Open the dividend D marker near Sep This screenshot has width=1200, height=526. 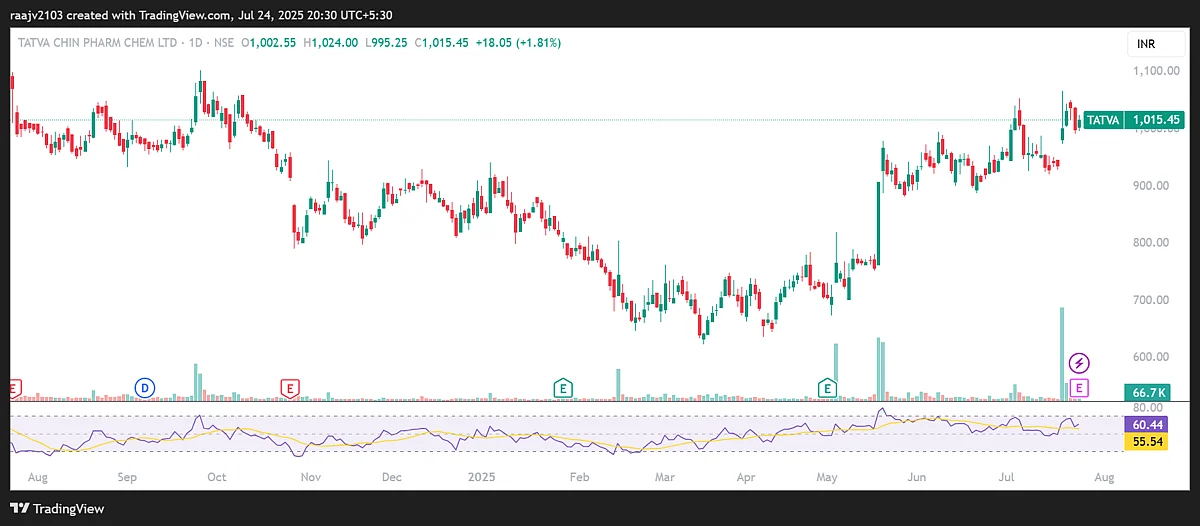(x=144, y=387)
